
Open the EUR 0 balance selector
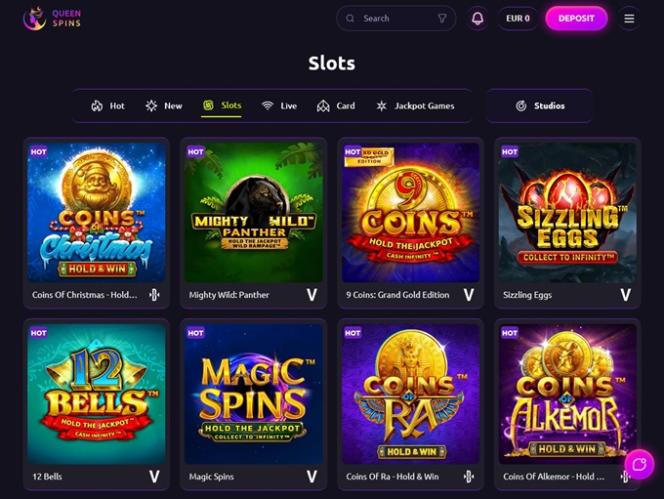pos(518,18)
